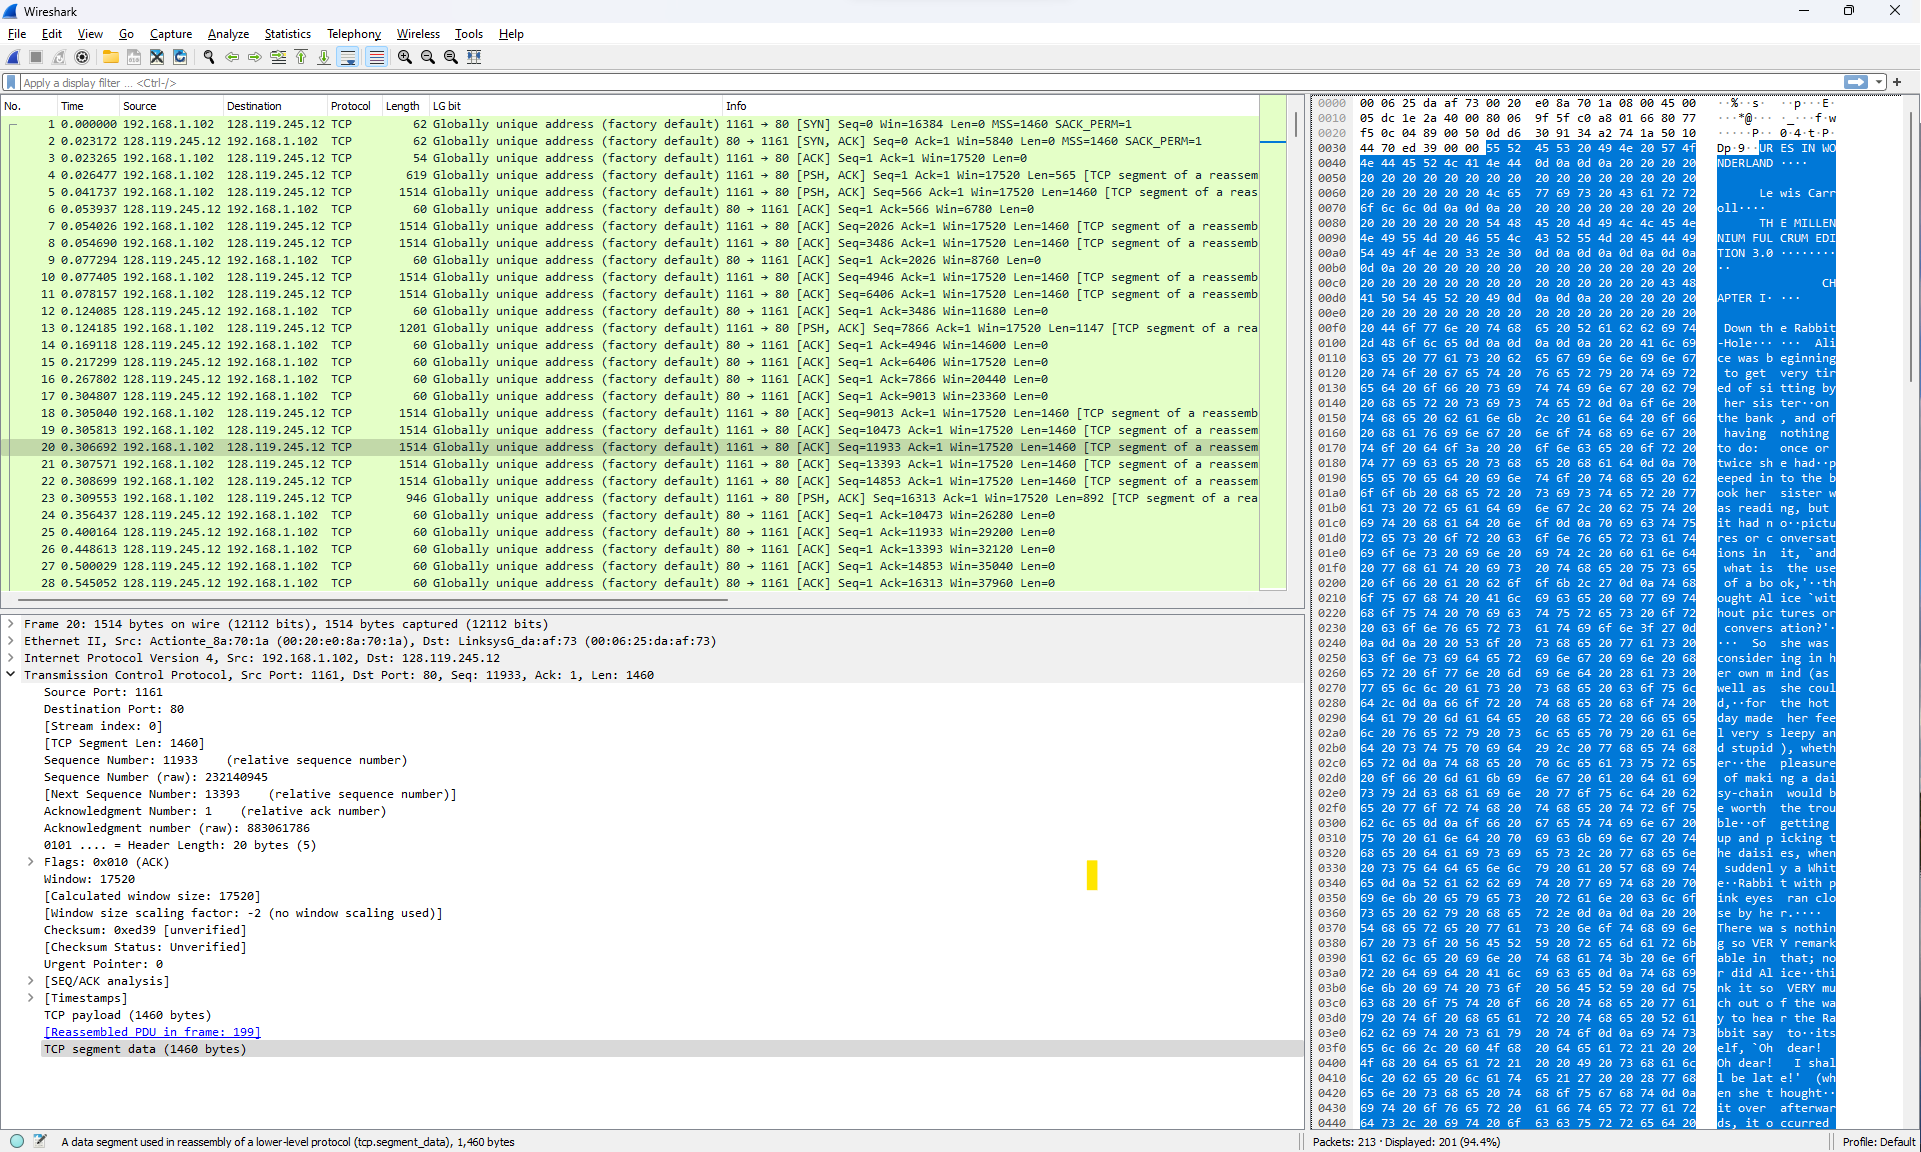
Task: Open the Telephony menu
Action: coord(353,33)
